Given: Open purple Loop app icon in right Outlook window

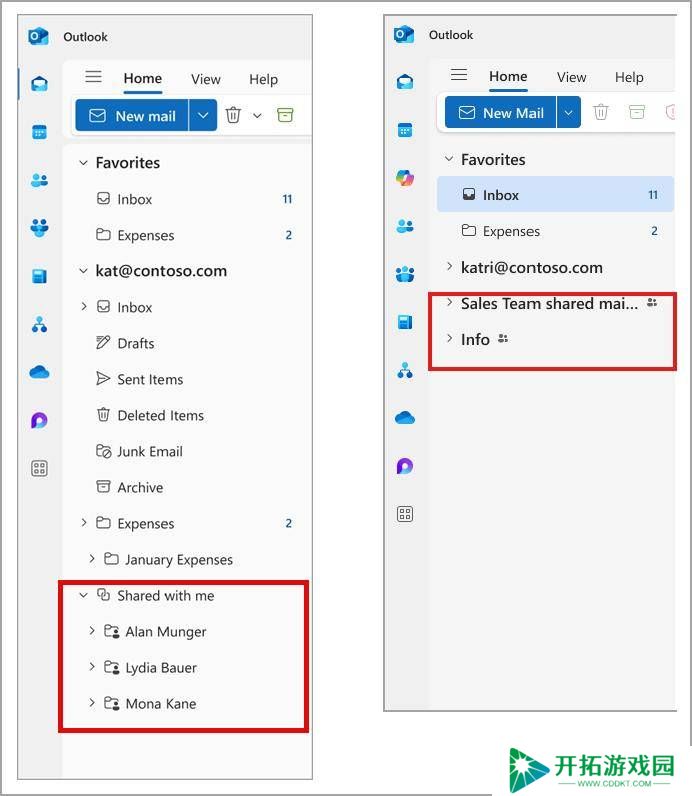Looking at the screenshot, I should click(x=405, y=466).
